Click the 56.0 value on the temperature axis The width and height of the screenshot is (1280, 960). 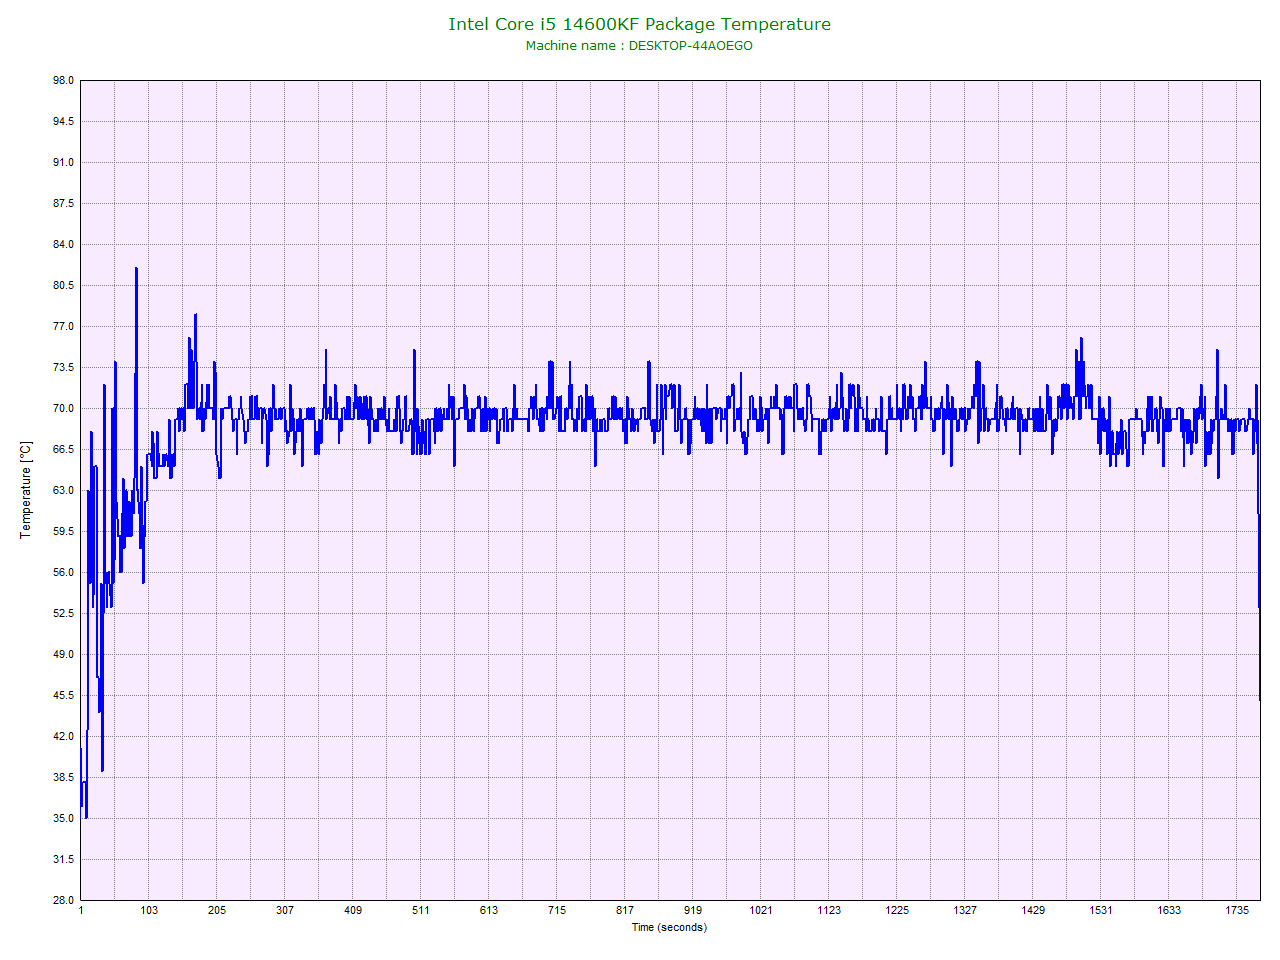point(63,572)
